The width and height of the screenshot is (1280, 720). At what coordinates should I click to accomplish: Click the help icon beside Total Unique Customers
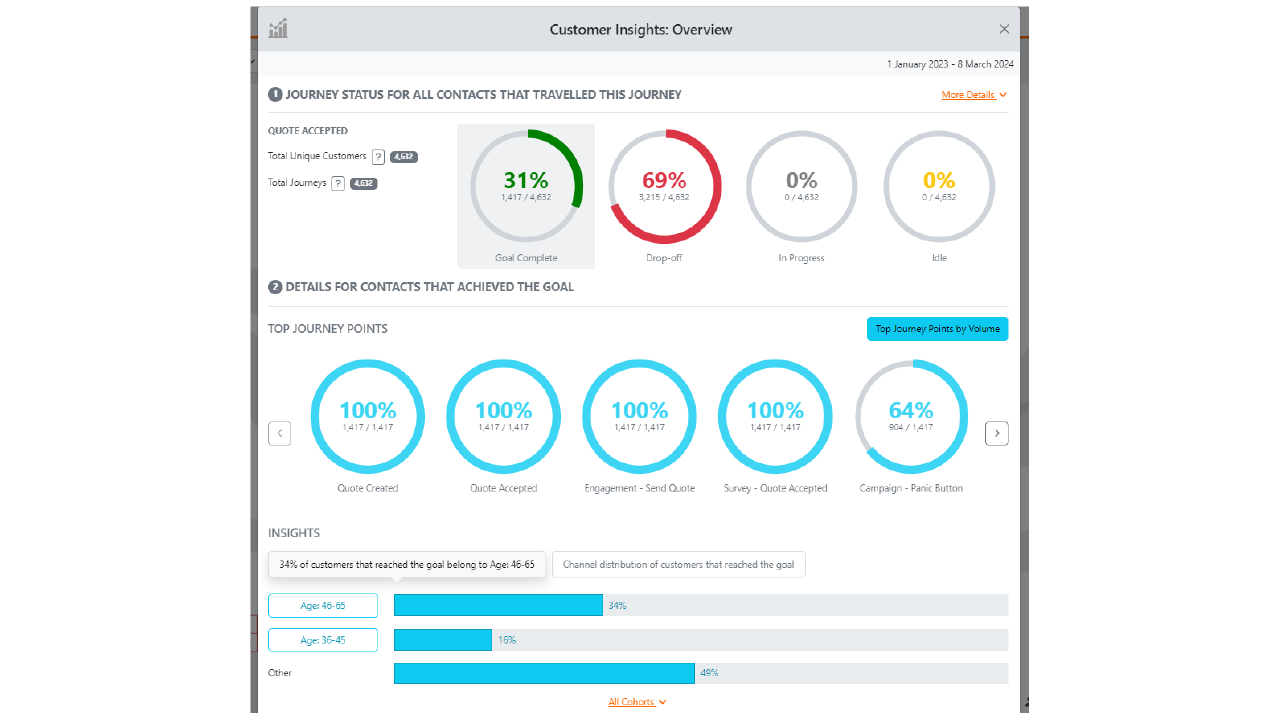click(x=378, y=156)
